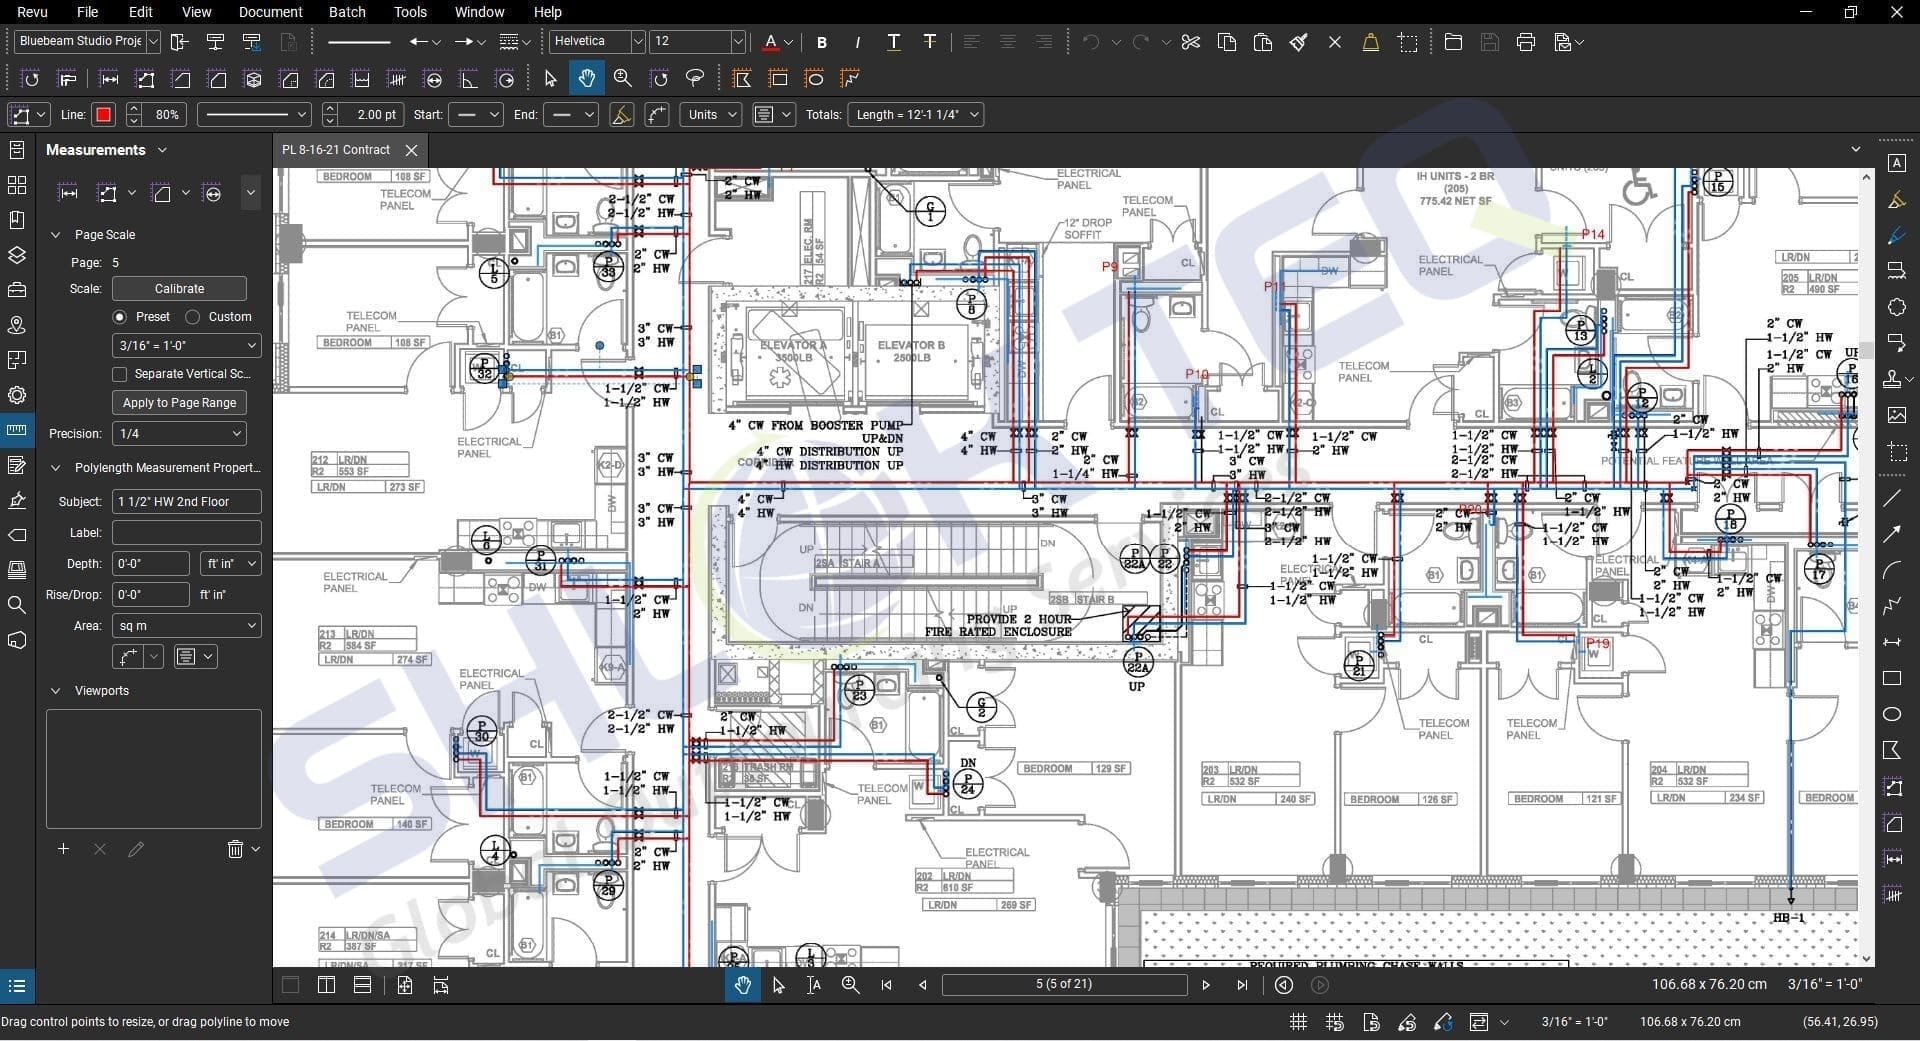Toggle the split horizontal view icon
Screen dimensions: 1920x1041
(x=362, y=985)
